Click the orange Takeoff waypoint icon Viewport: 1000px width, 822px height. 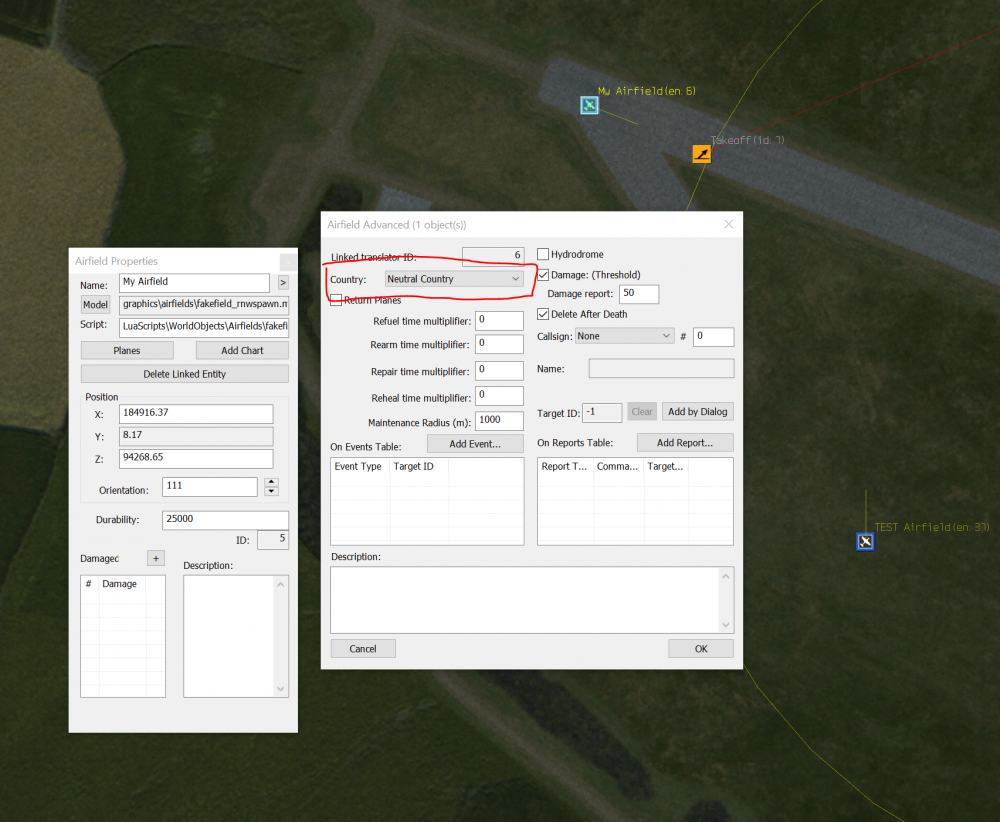pos(702,153)
